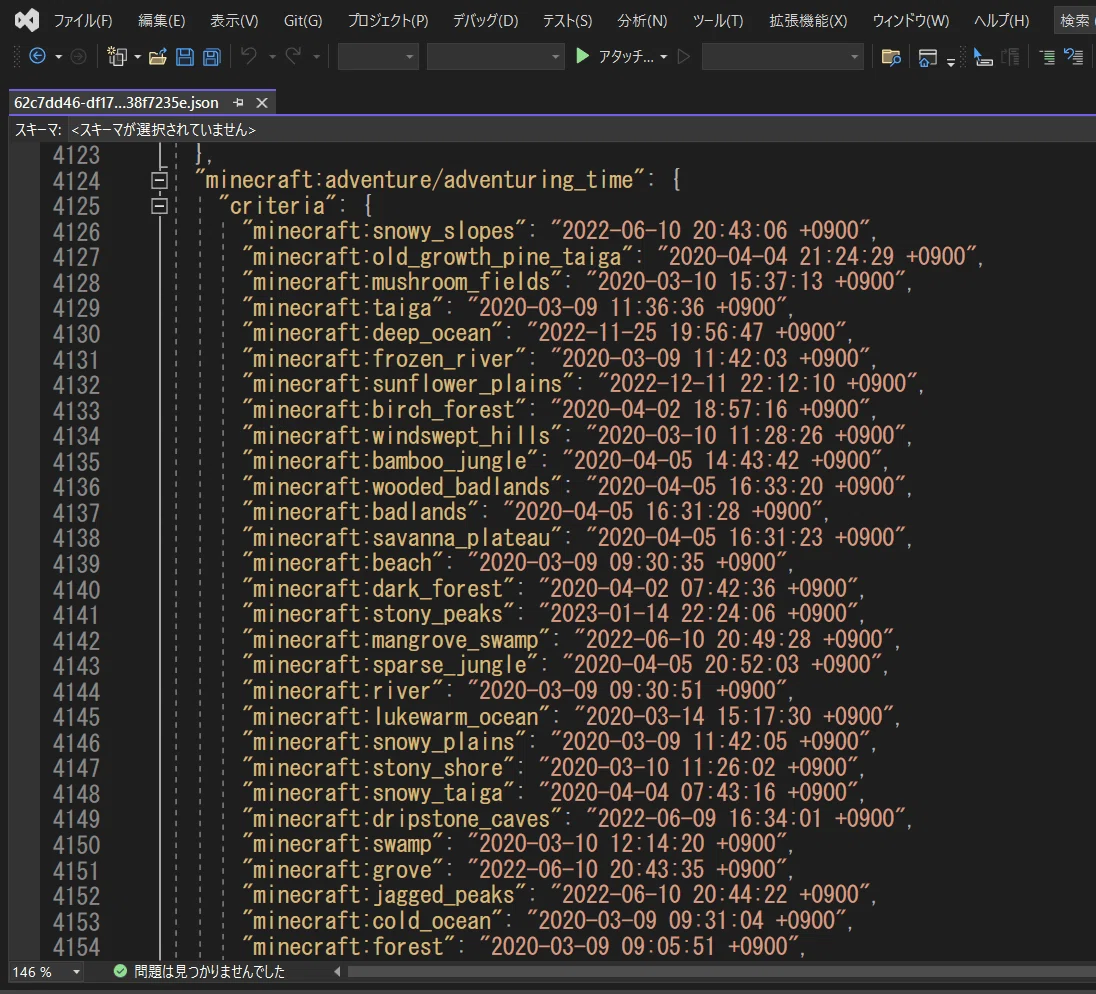Close the 62c7dd46 json tab
This screenshot has width=1096, height=994.
coord(262,103)
